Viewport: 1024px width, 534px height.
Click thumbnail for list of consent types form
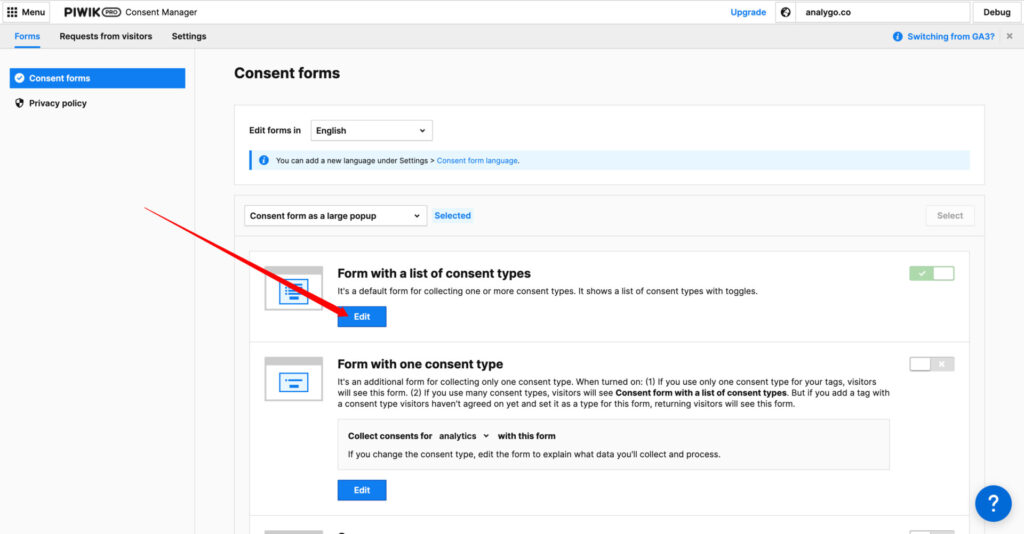point(294,288)
